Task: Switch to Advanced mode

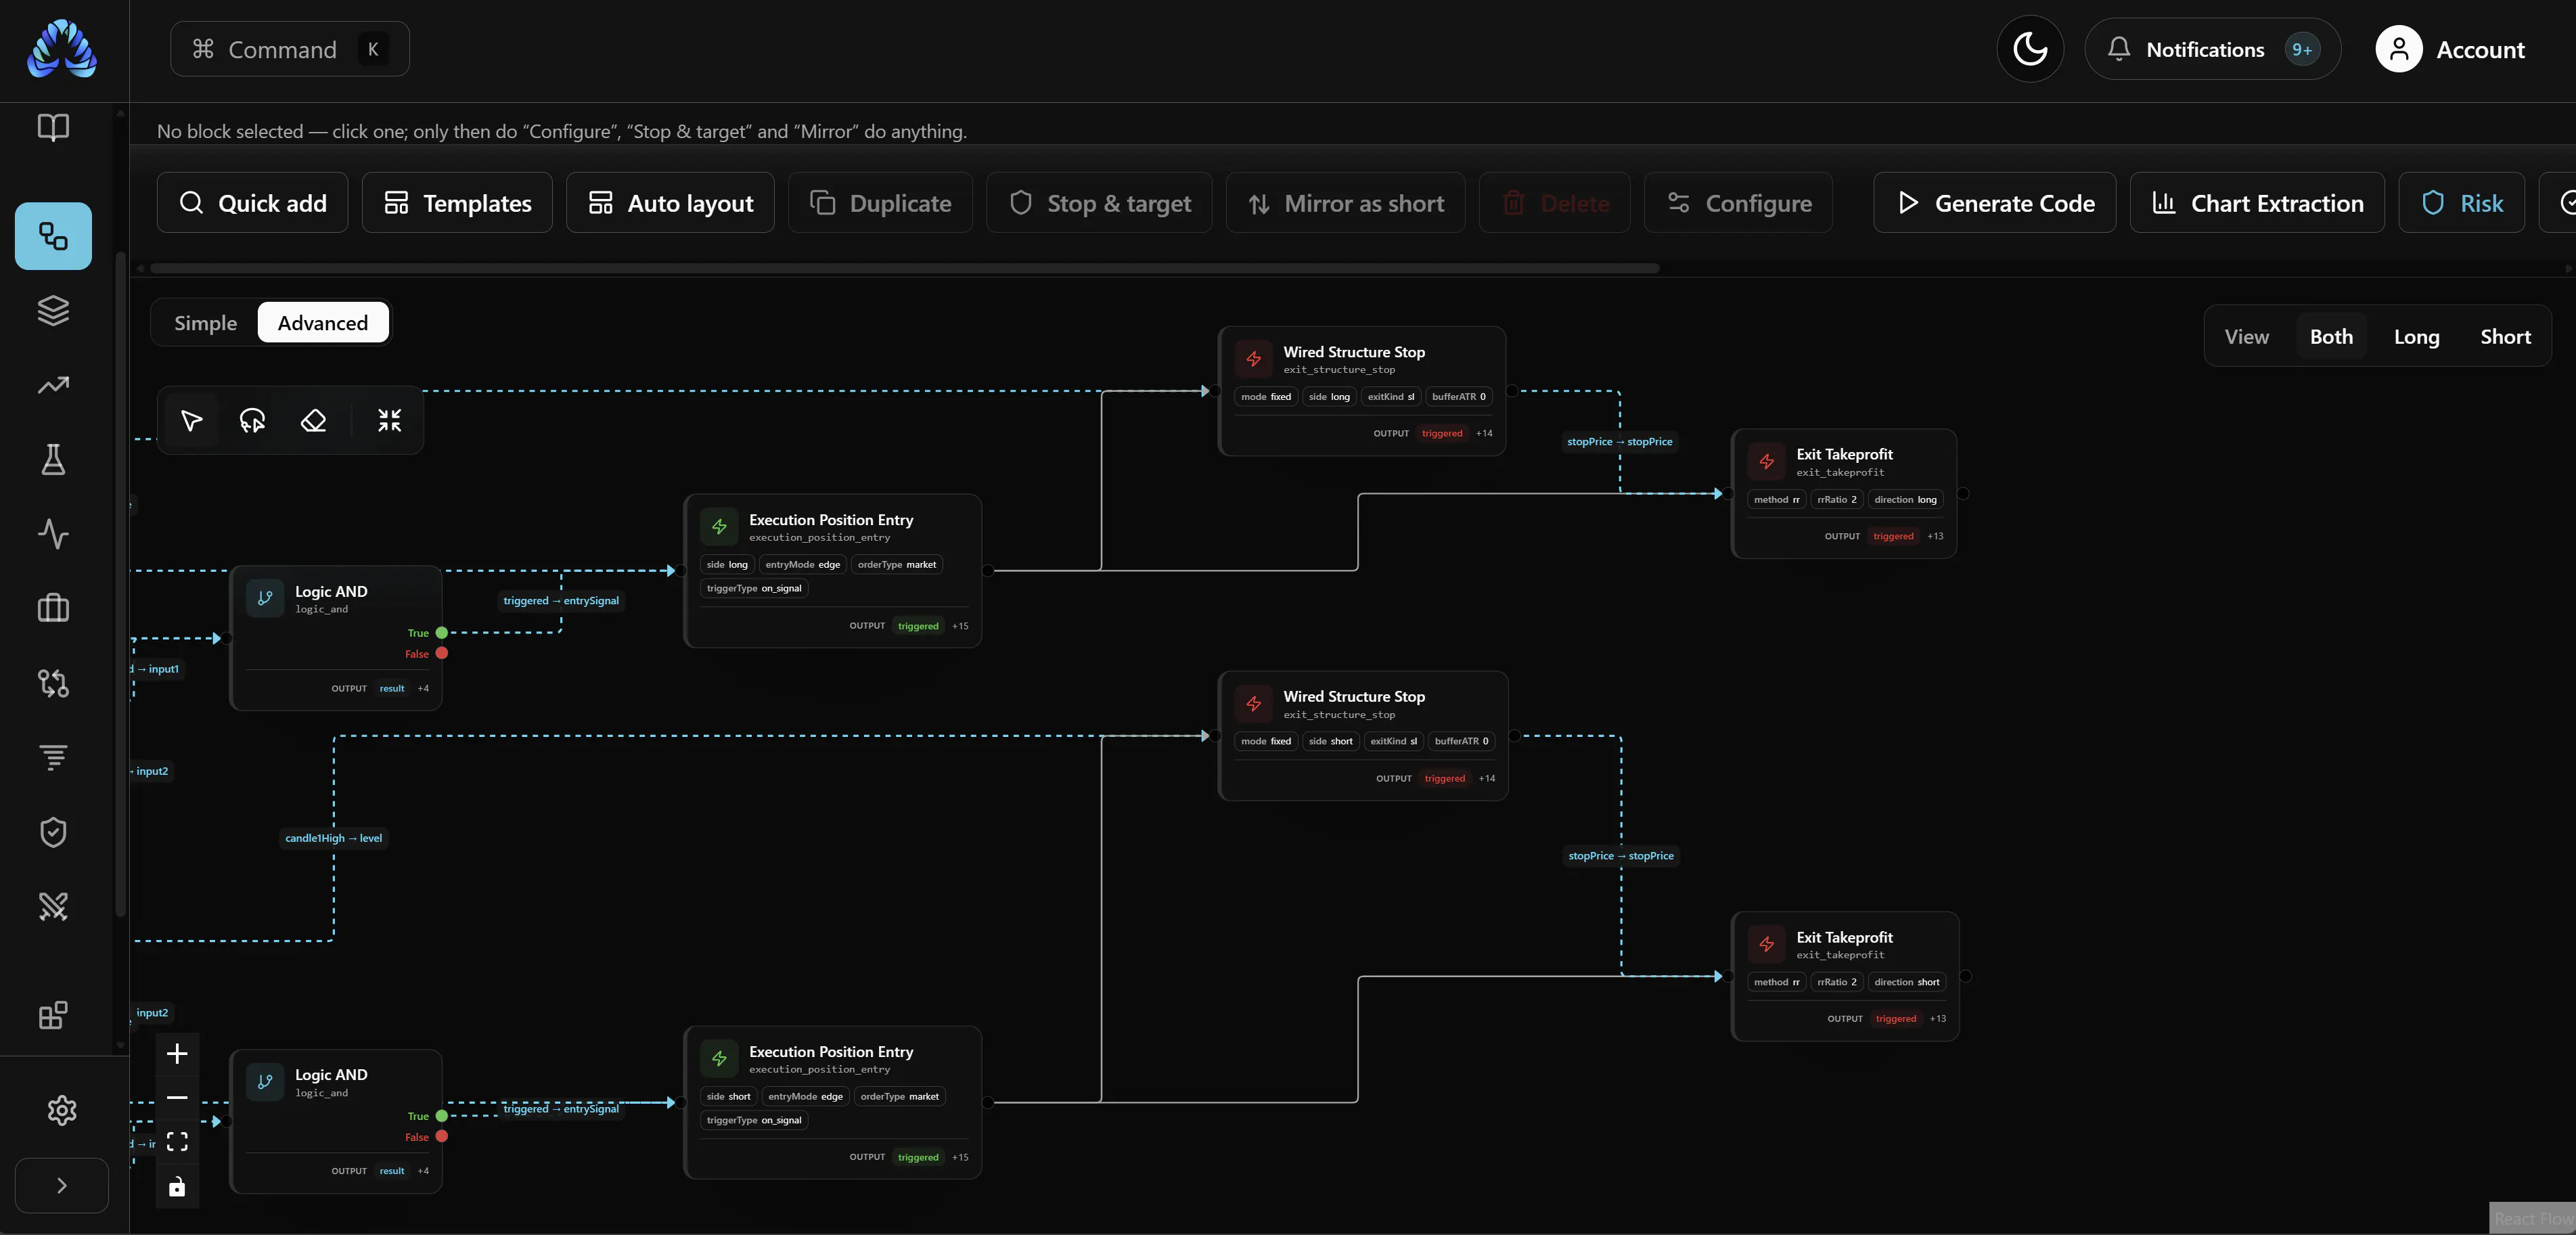Action: click(323, 323)
